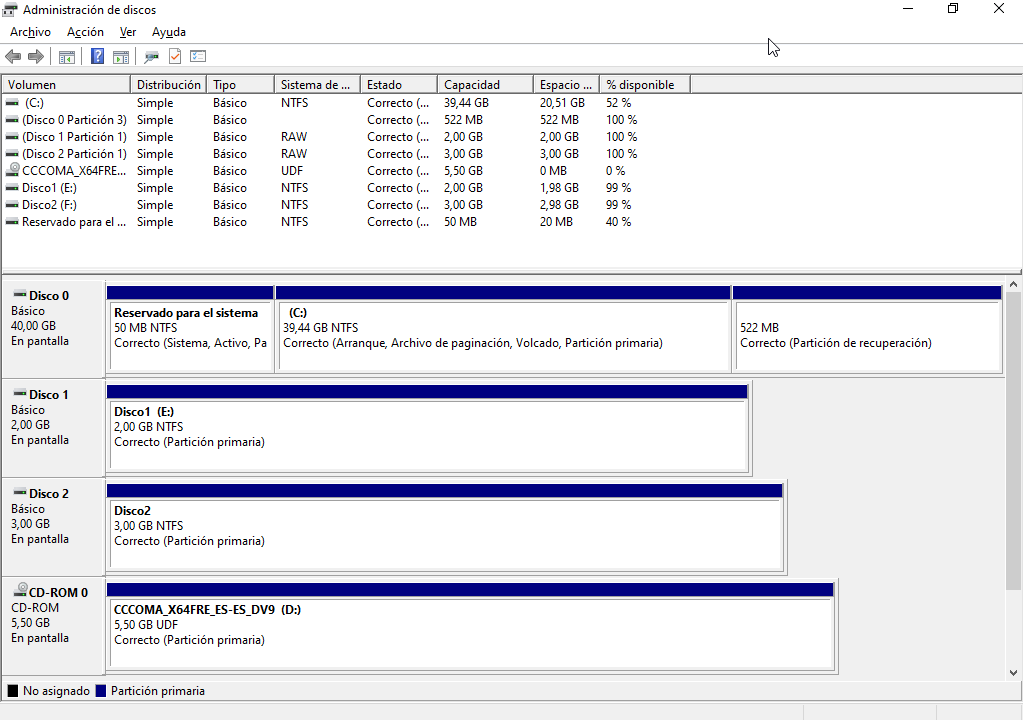Open the Ver menu
1023x720 pixels.
point(128,32)
